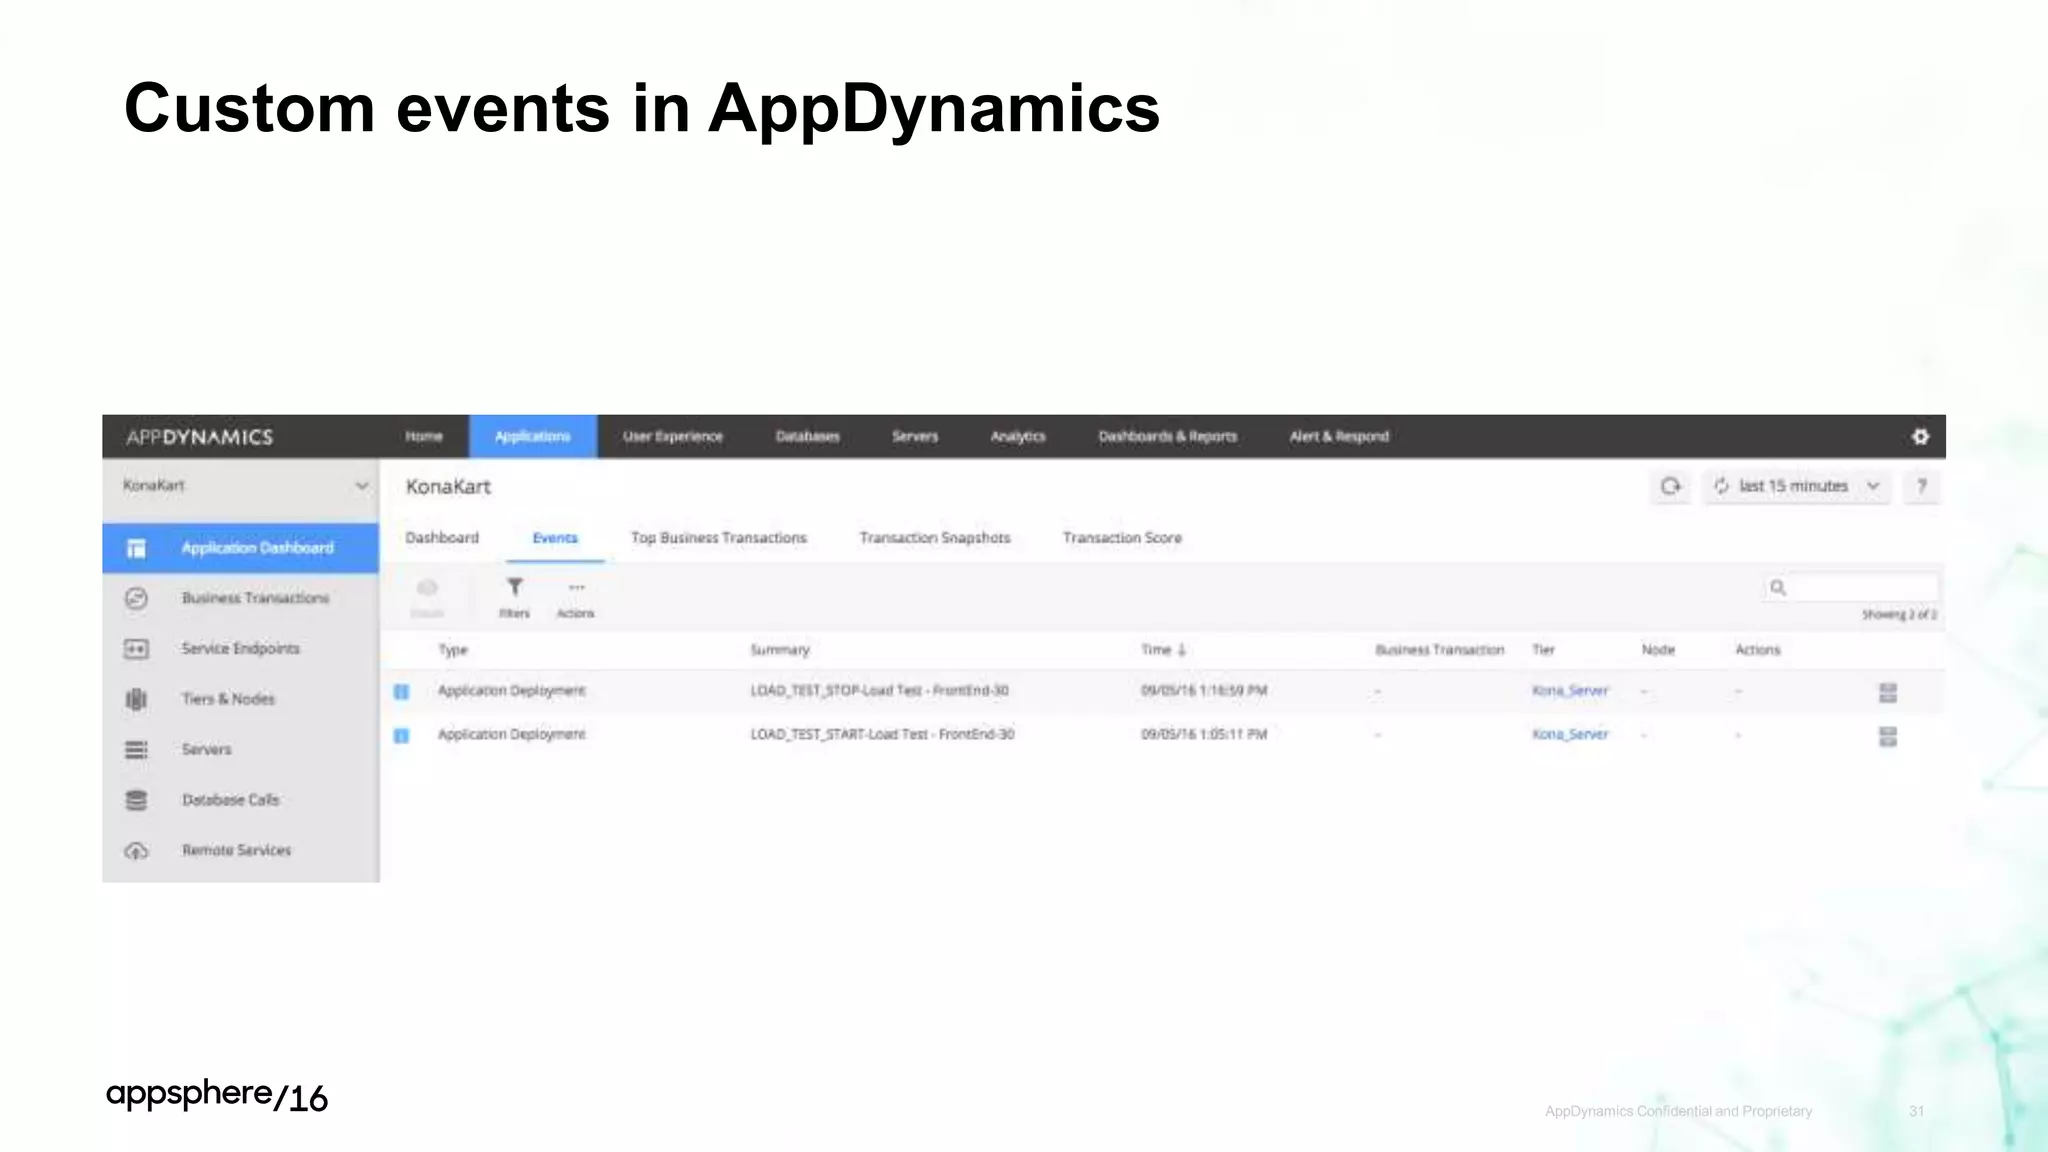Open the Analytics menu
This screenshot has width=2048, height=1152.
1018,436
